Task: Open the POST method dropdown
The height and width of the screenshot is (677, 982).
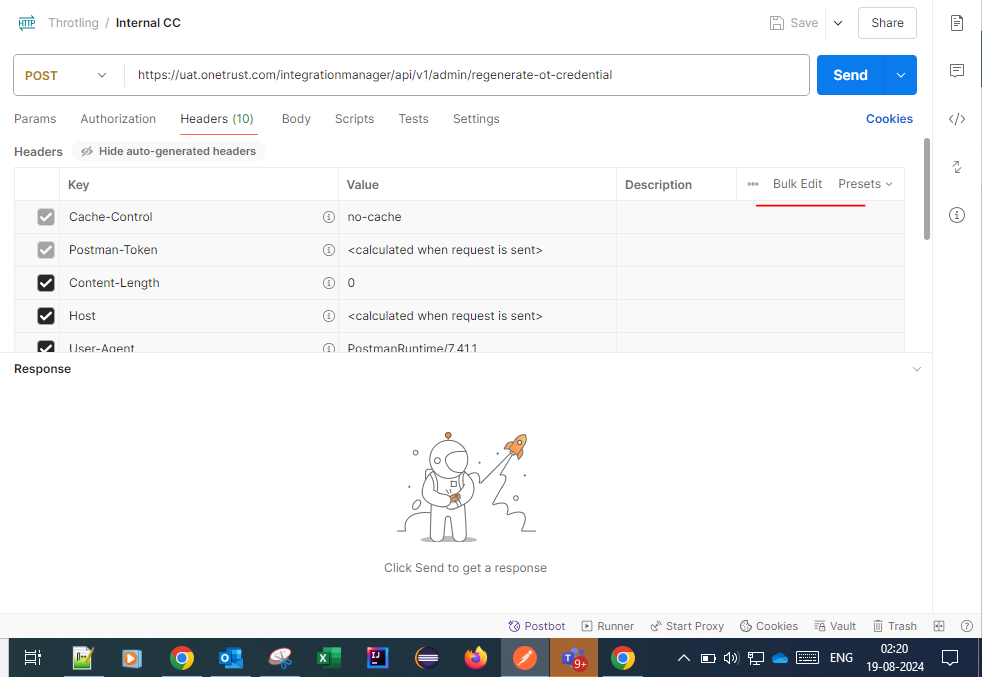Action: [66, 75]
